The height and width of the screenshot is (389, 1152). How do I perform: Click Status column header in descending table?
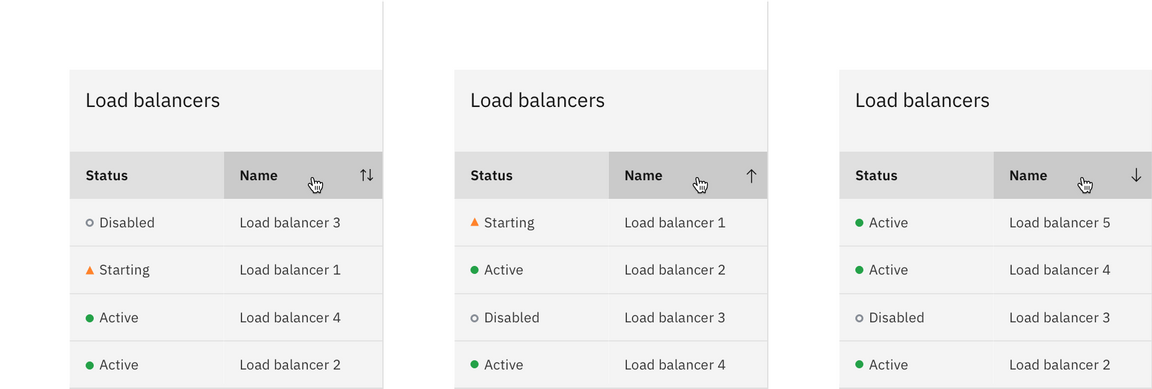(917, 175)
